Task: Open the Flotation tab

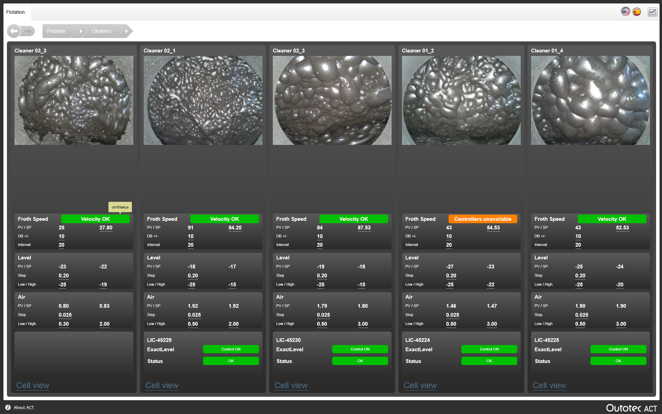Action: (x=16, y=12)
